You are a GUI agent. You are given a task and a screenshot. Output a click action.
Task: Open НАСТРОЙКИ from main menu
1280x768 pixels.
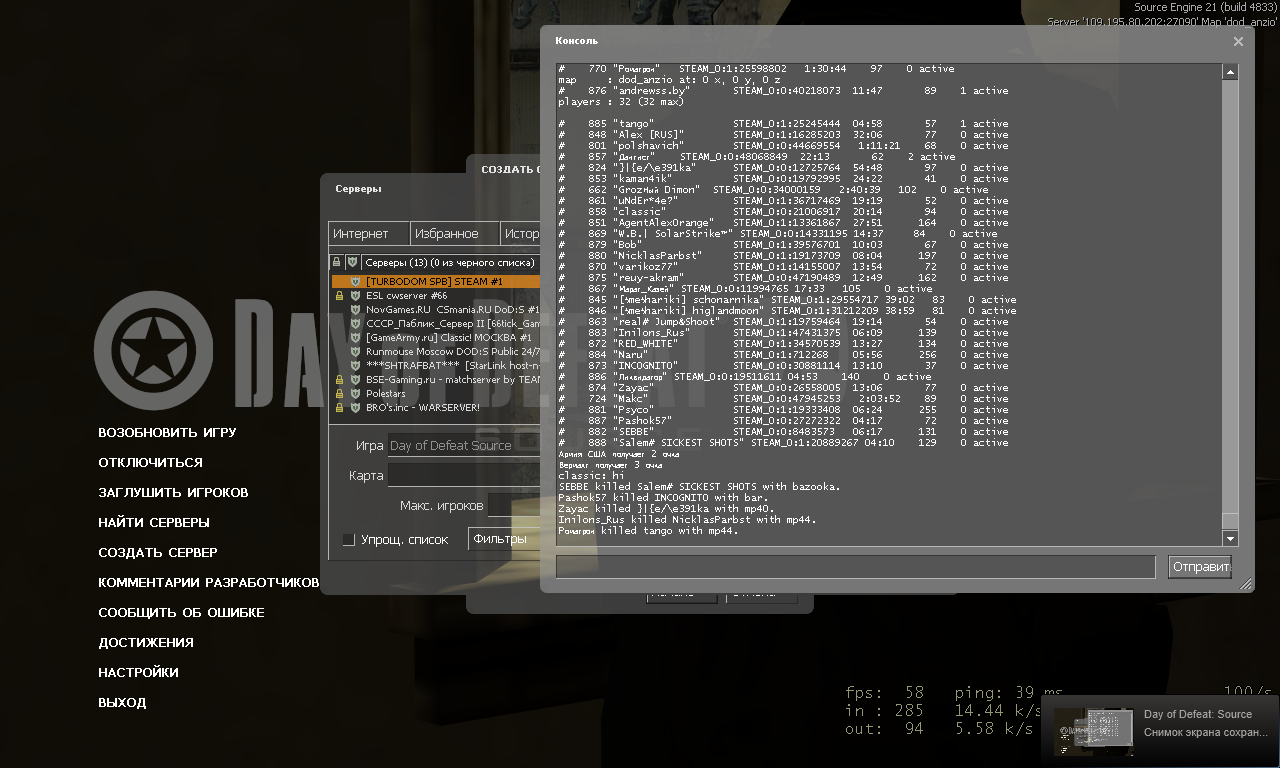[138, 673]
